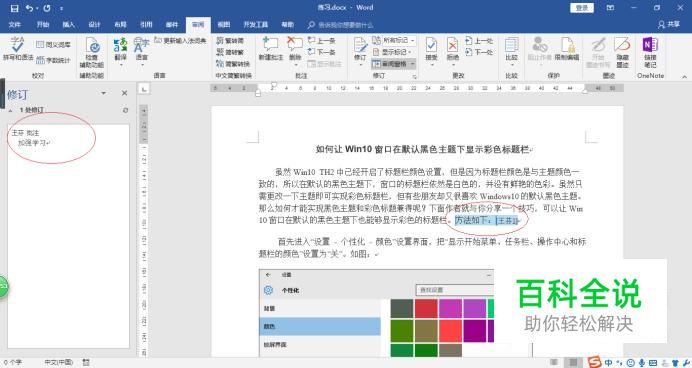The height and width of the screenshot is (368, 692).
Task: Collapse the ribbon with the chevron
Action: point(684,77)
